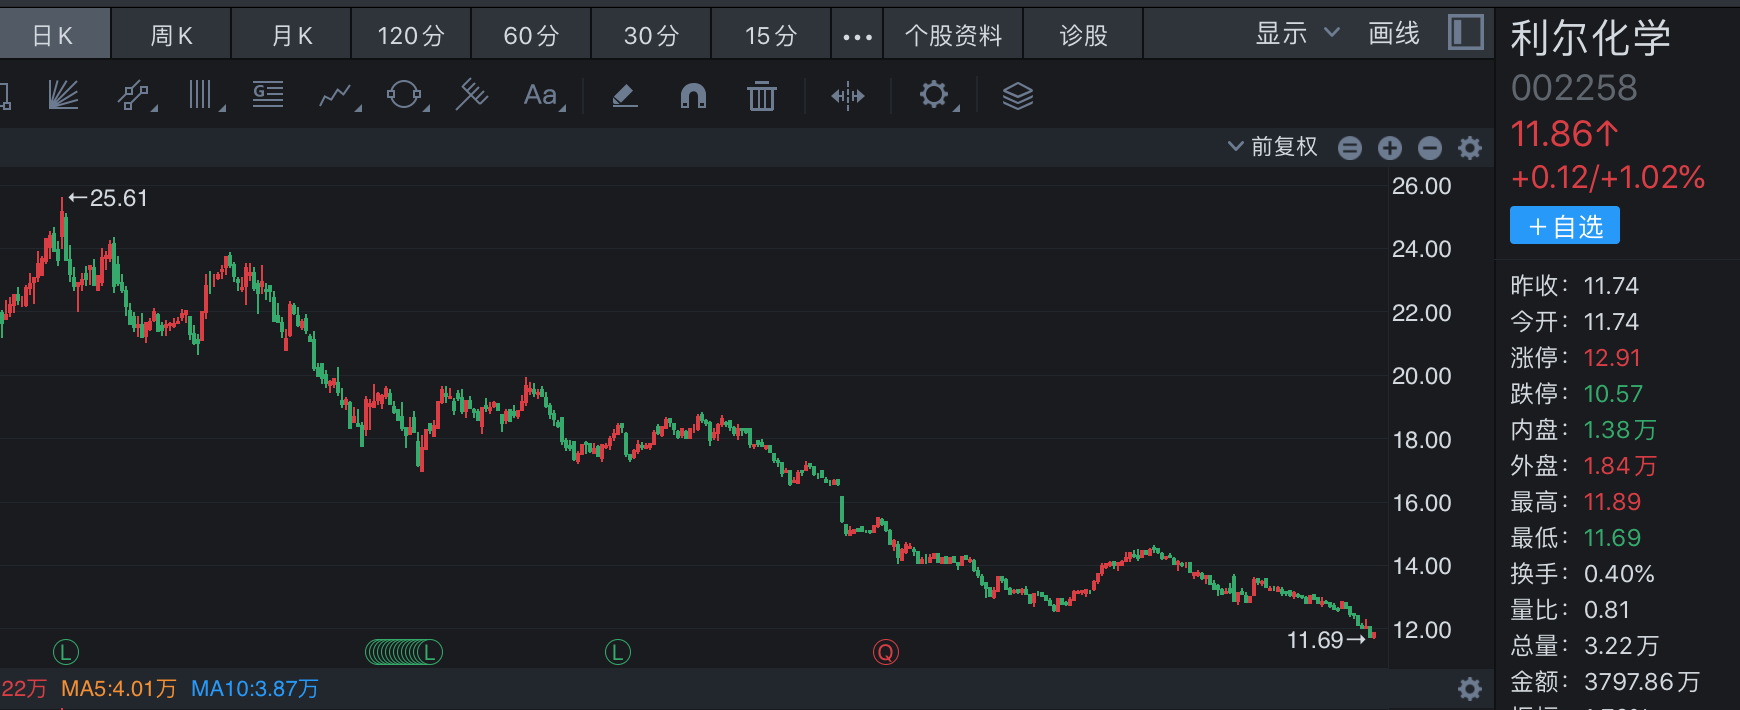Open the 前复权 adjustment dropdown
Image resolution: width=1740 pixels, height=710 pixels.
pos(1273,147)
